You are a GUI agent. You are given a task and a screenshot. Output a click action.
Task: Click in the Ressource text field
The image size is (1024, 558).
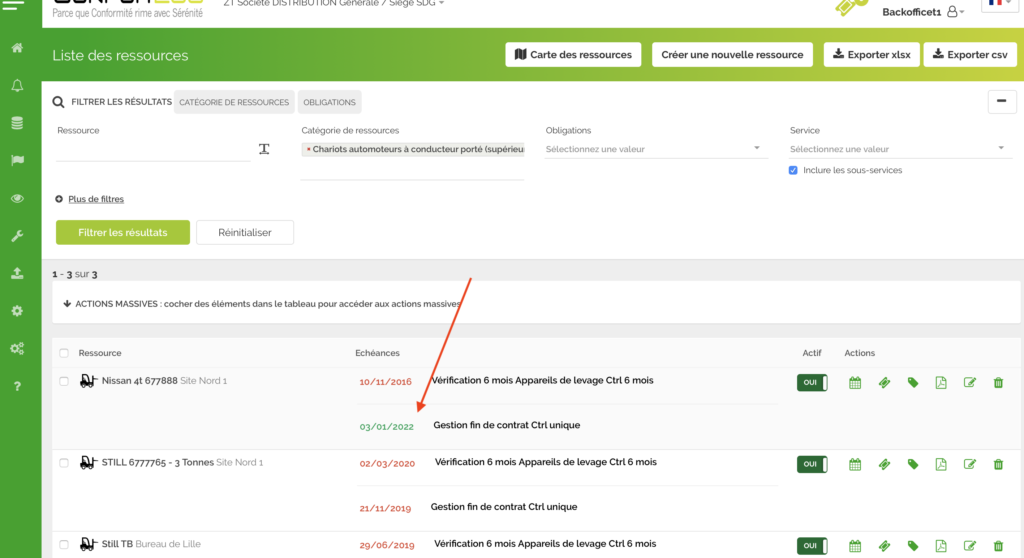pyautogui.click(x=152, y=149)
